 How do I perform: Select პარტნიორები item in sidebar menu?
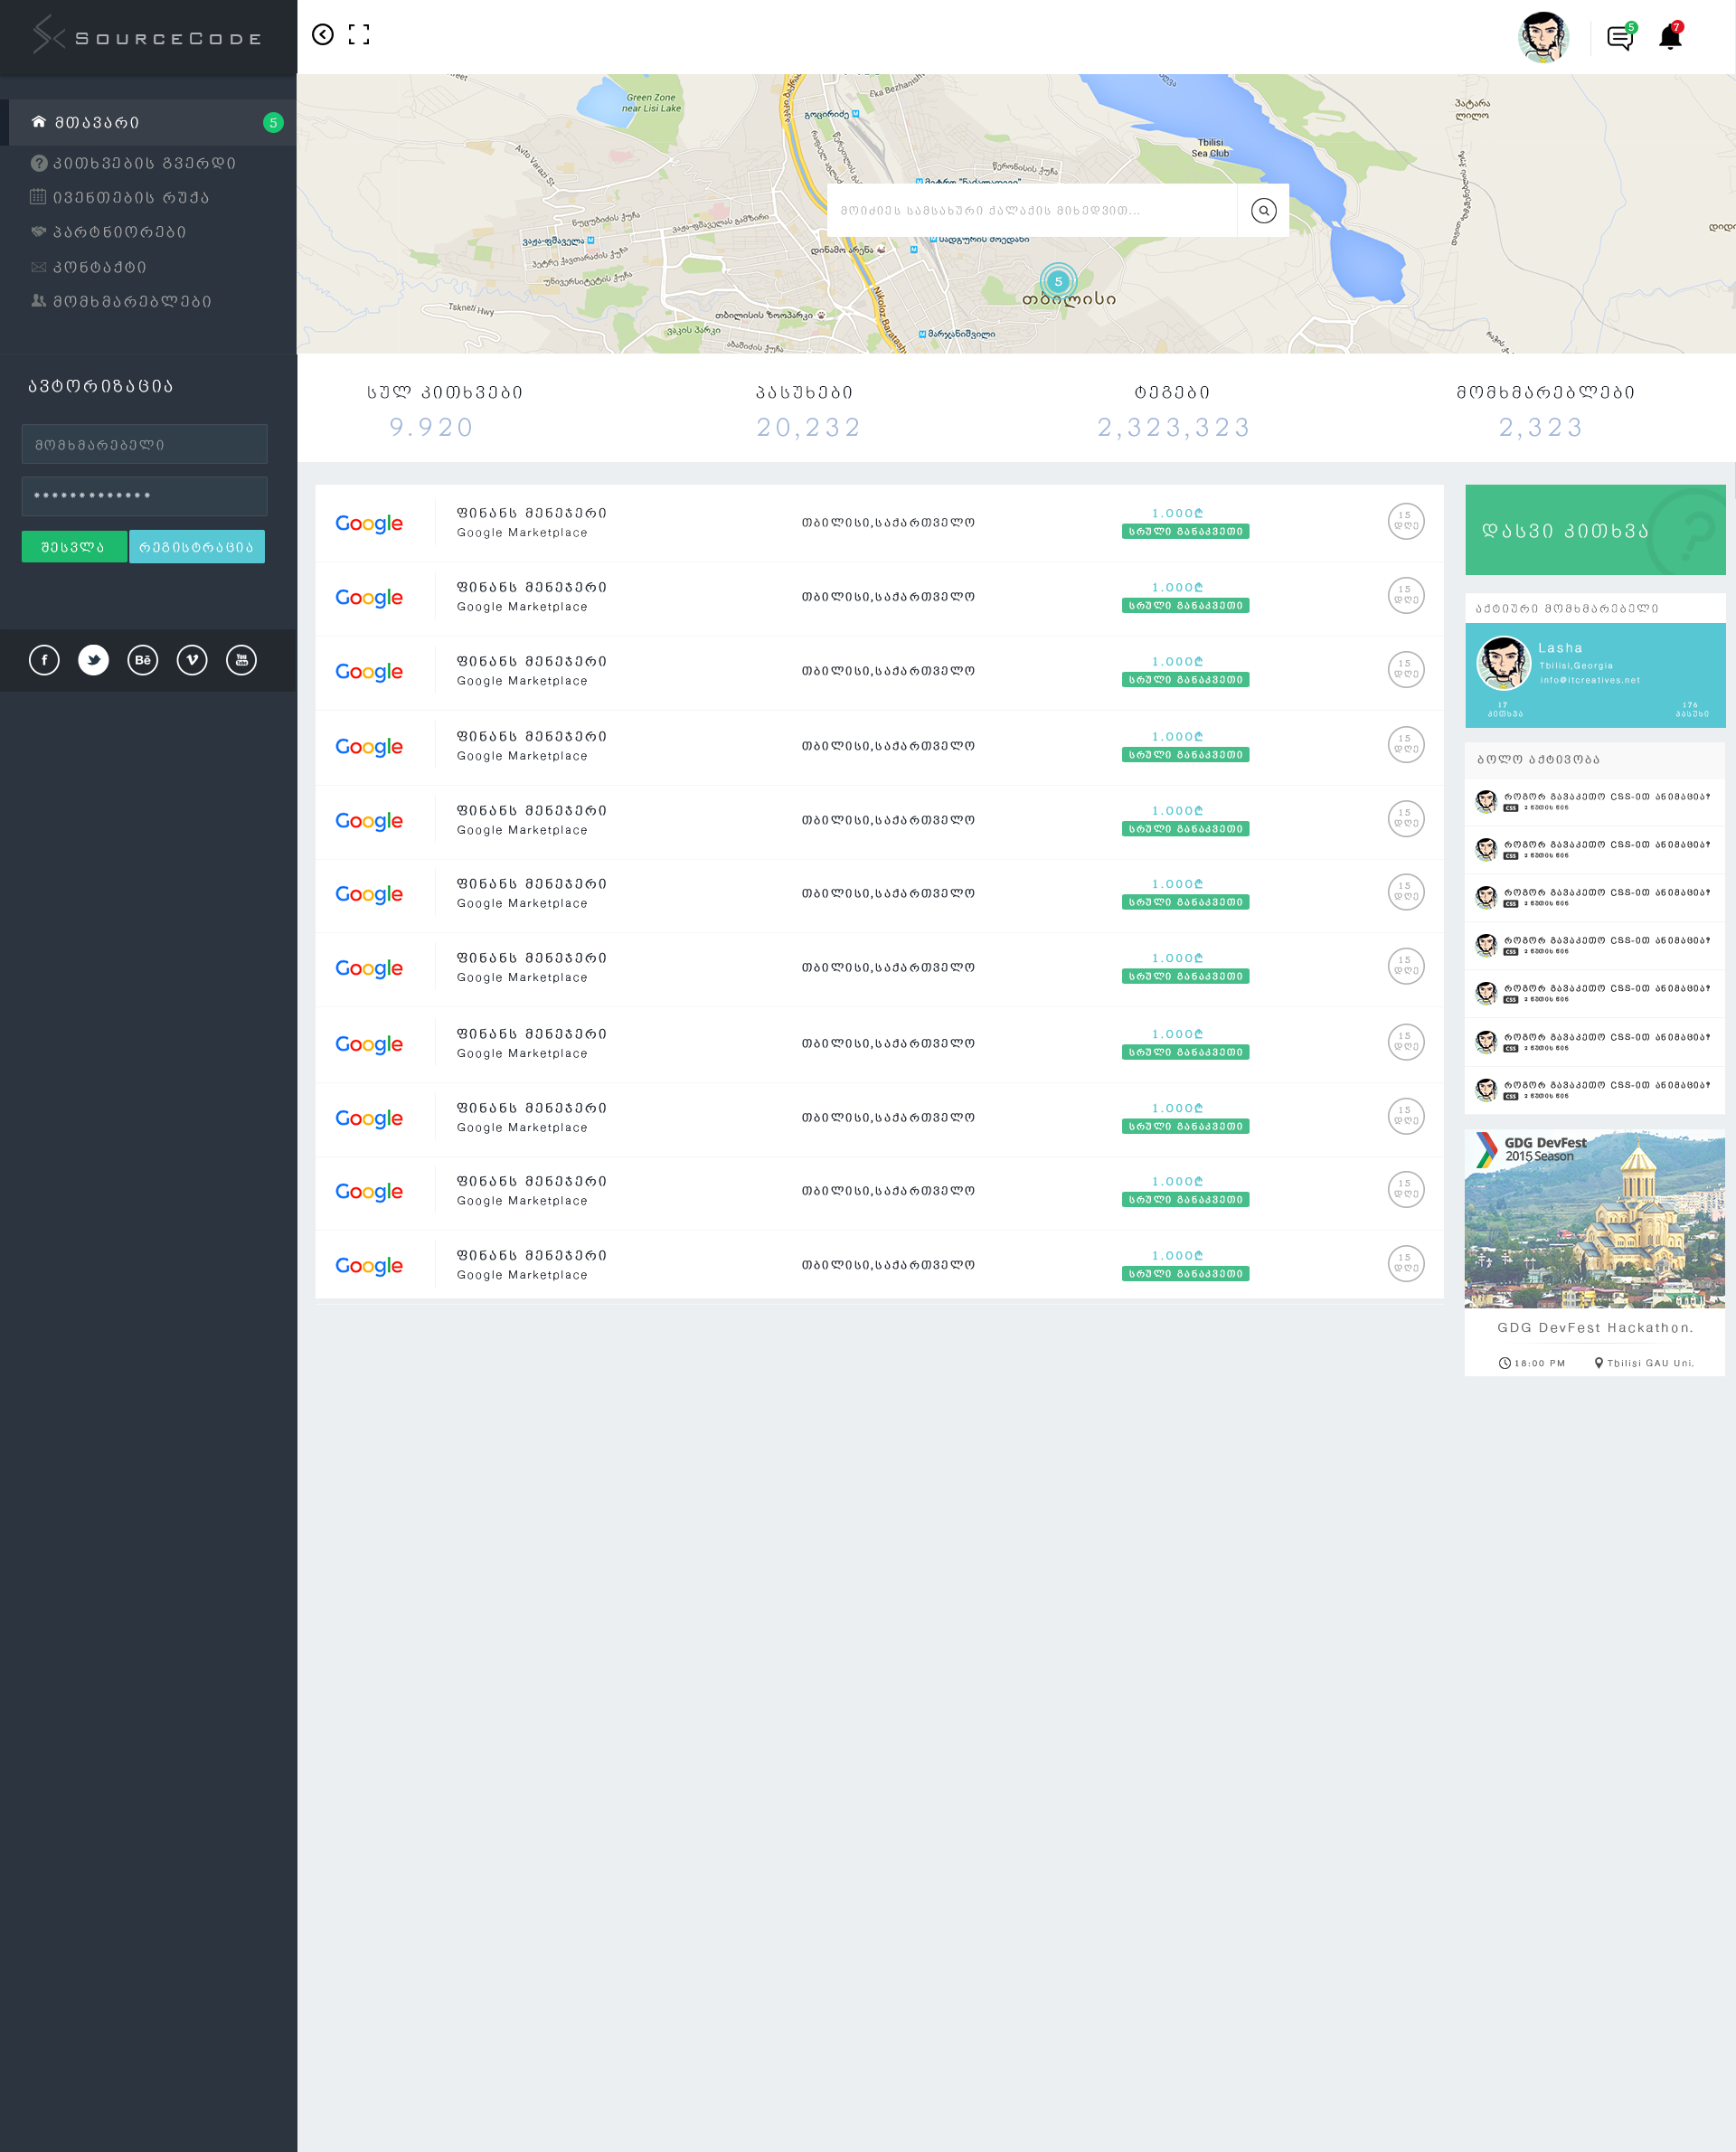tap(119, 232)
